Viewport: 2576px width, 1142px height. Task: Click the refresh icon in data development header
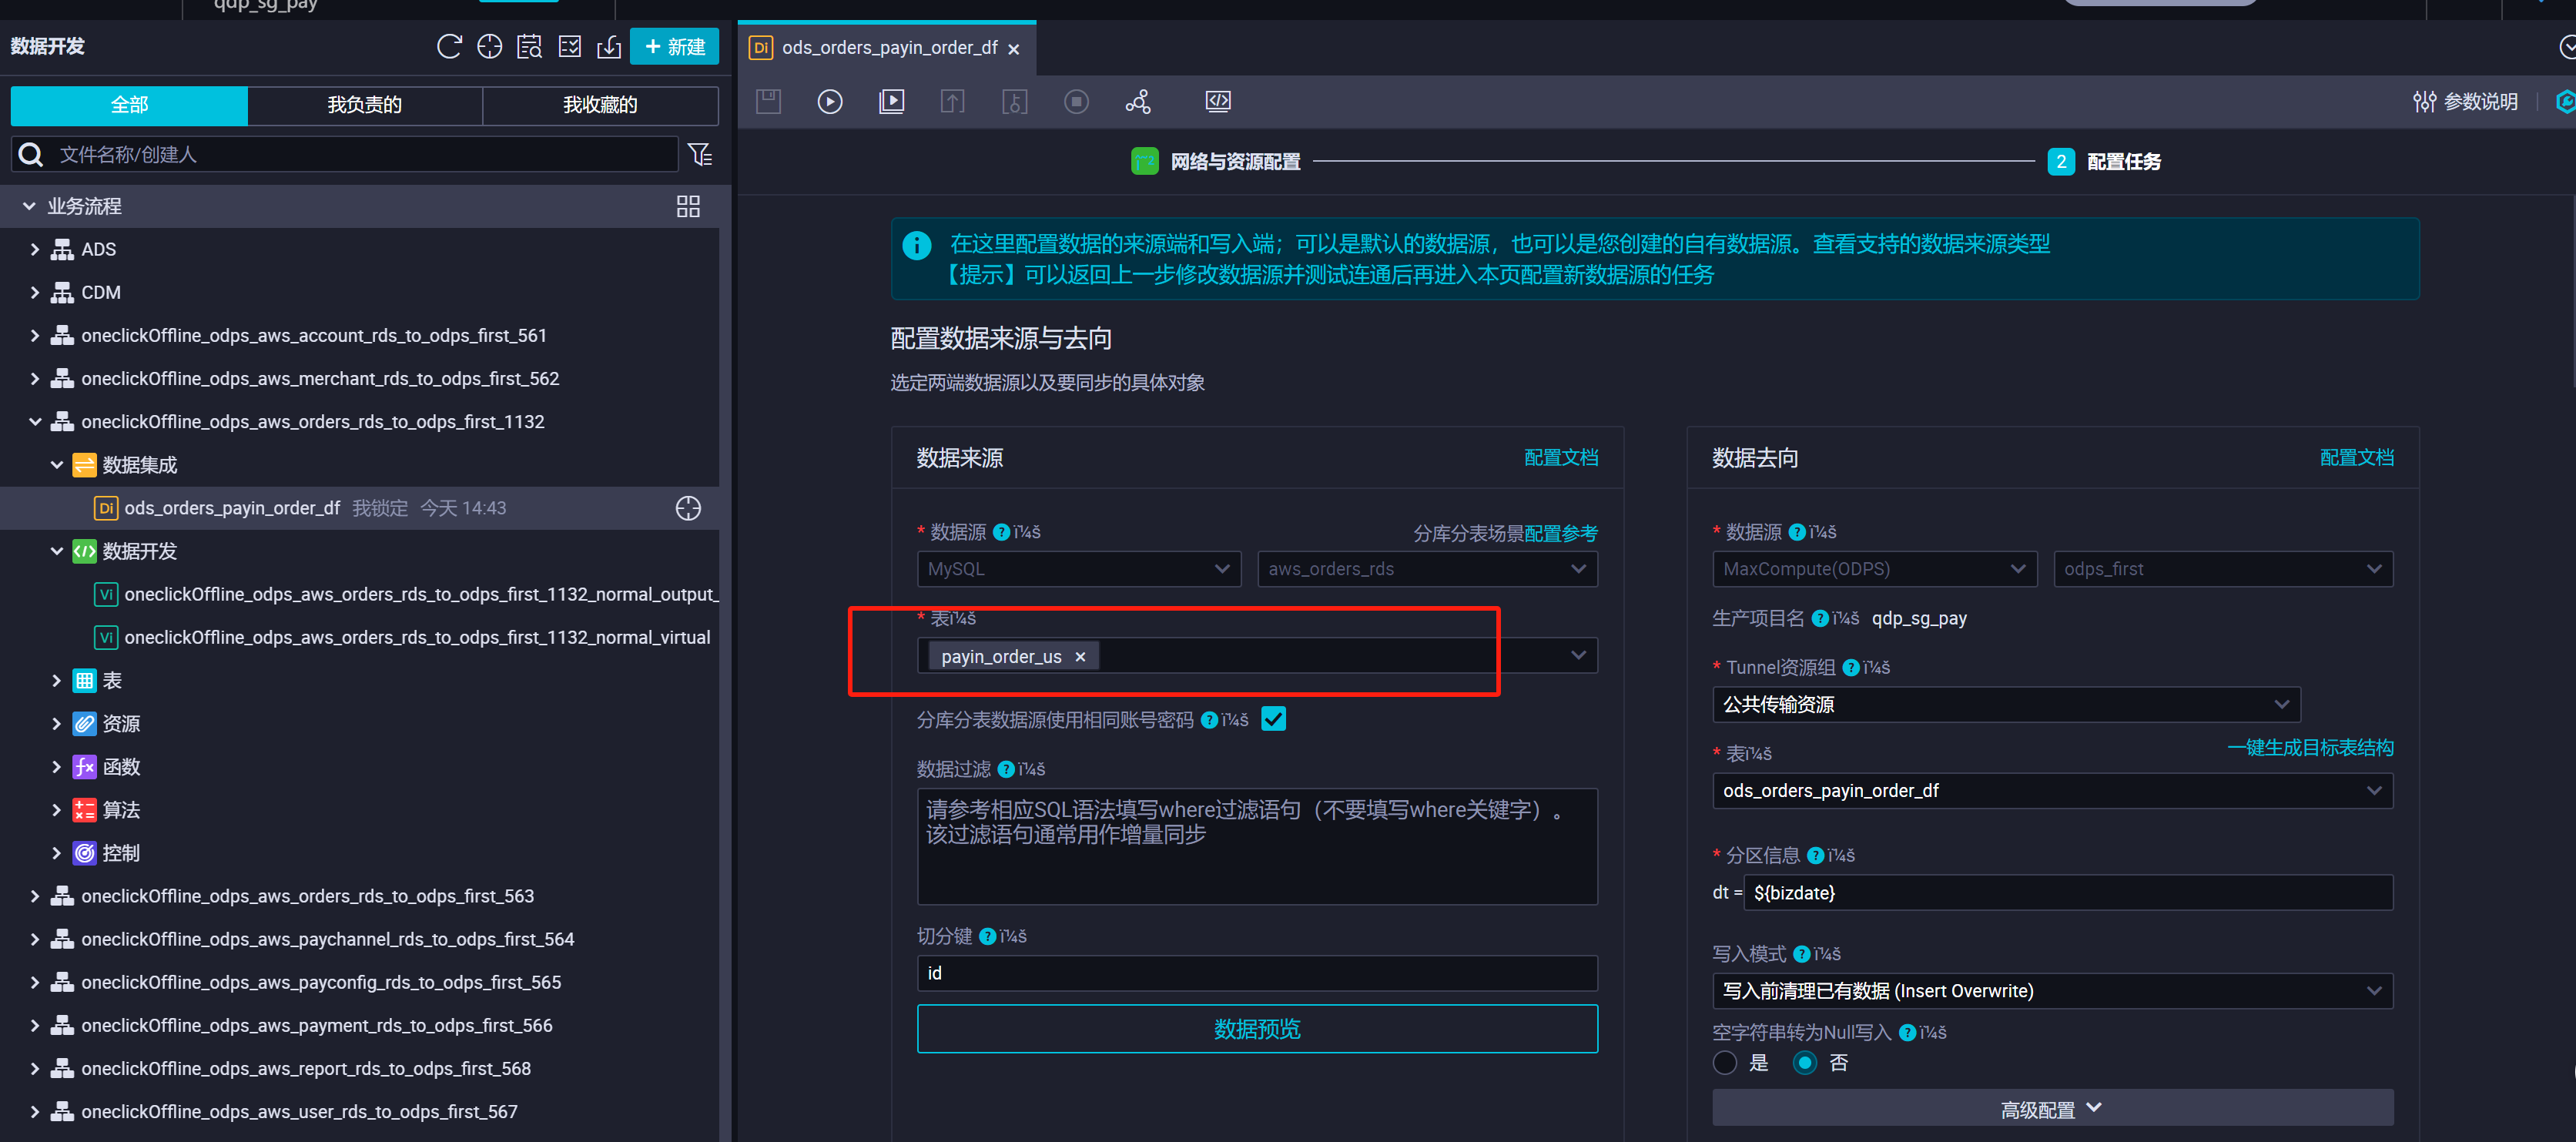pos(449,47)
